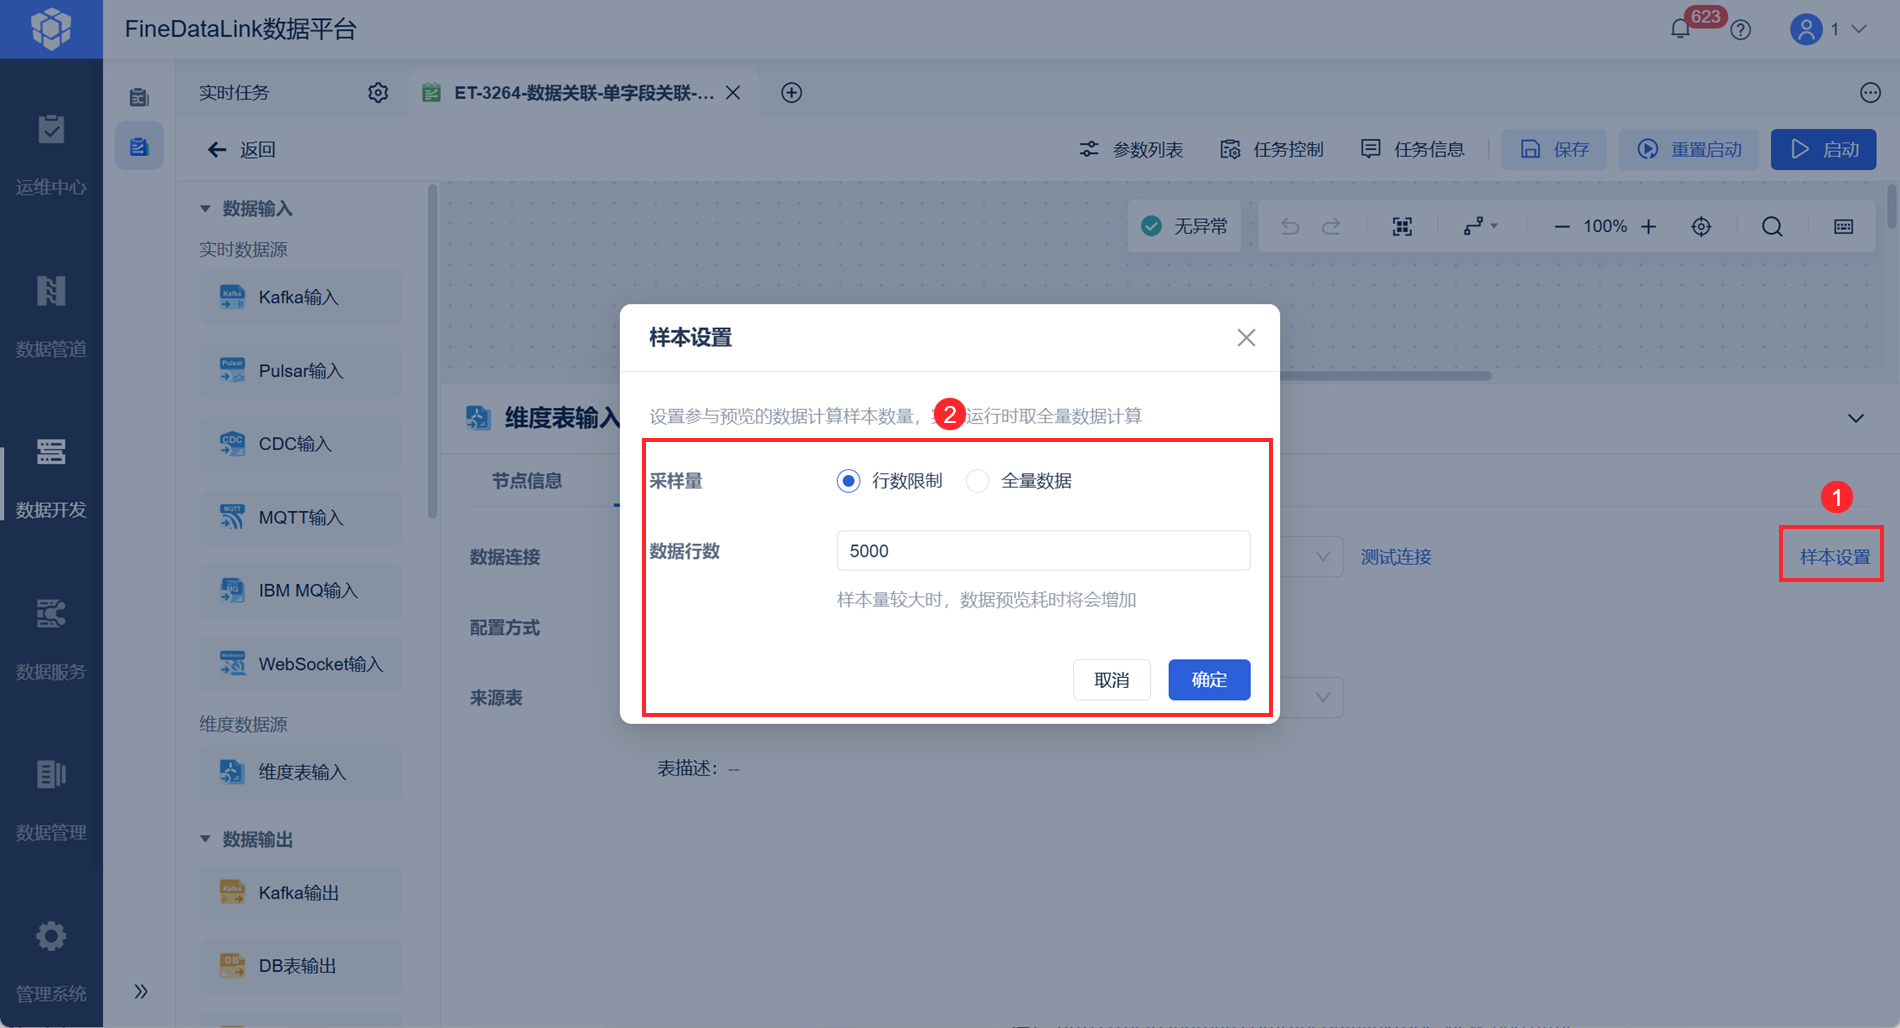Screen dimensions: 1900x1028
Task: Close the ET-3264 task tab
Action: point(733,92)
